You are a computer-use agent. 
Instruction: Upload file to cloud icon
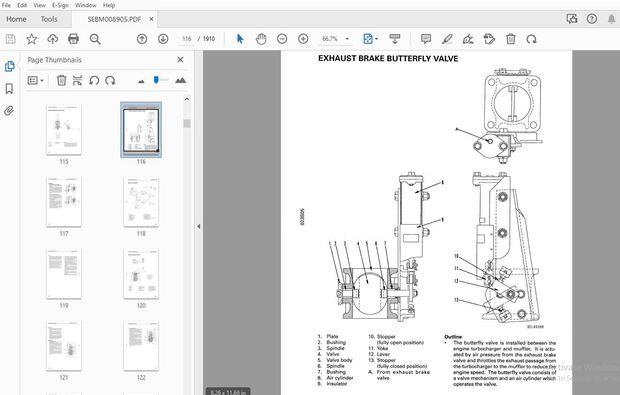pyautogui.click(x=53, y=39)
